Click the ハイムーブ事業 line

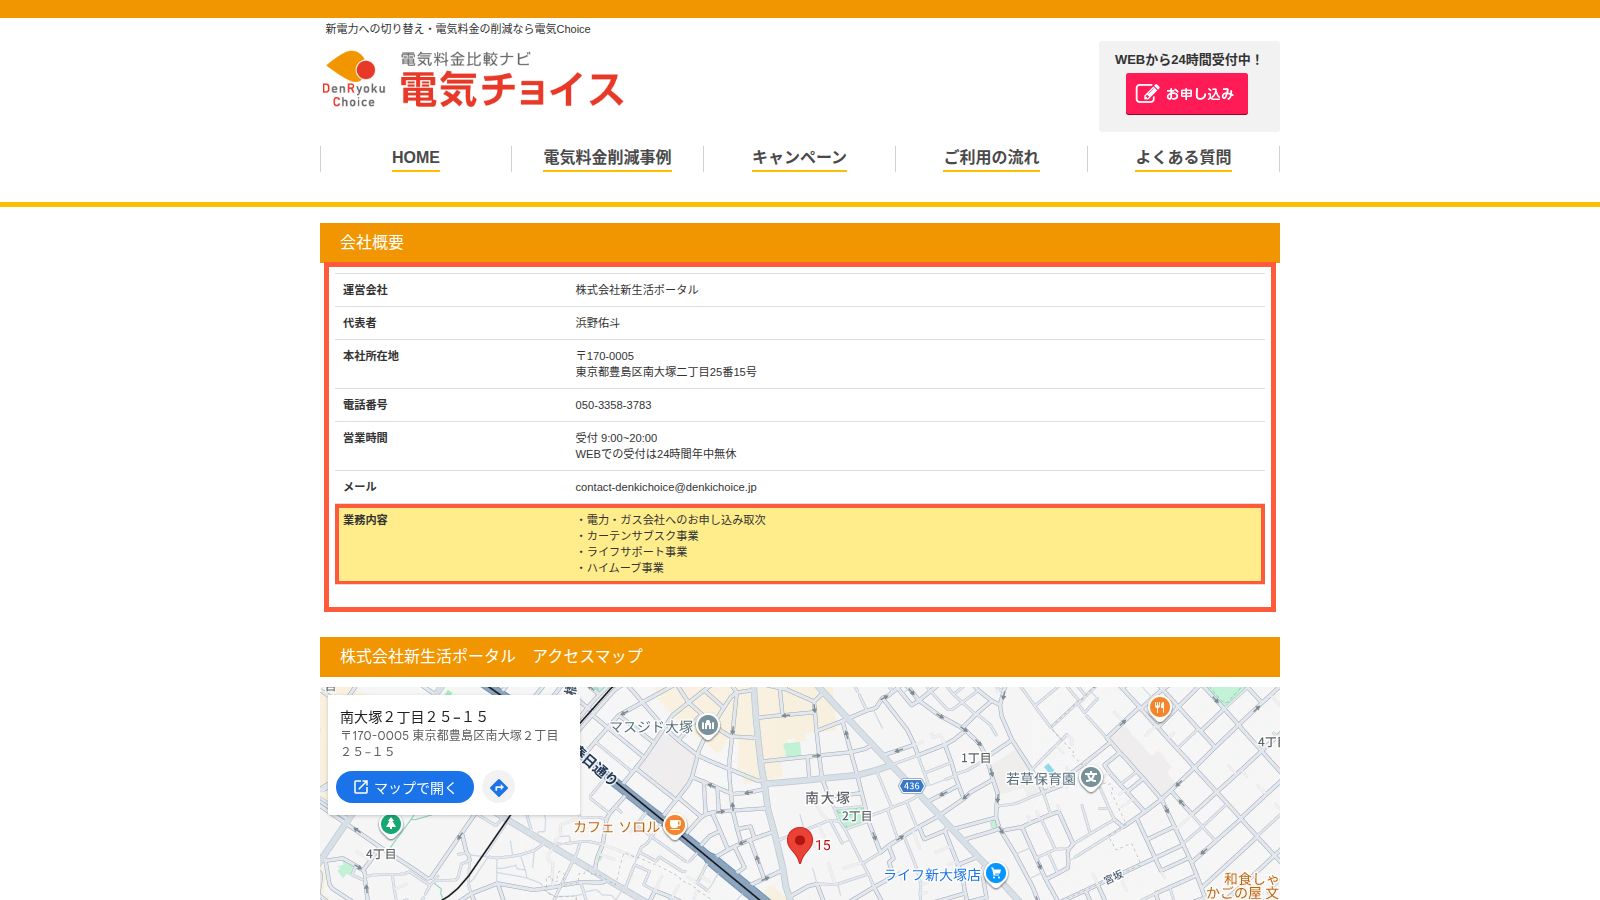(x=620, y=568)
